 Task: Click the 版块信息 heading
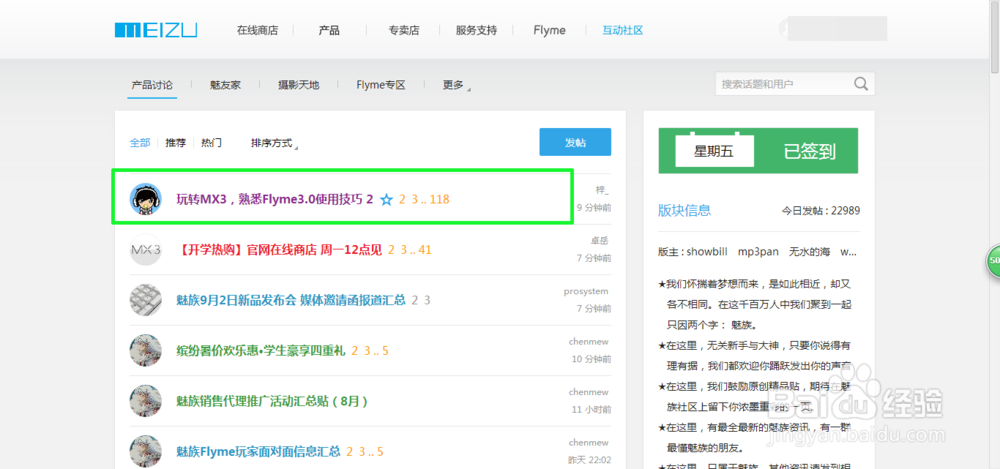684,210
